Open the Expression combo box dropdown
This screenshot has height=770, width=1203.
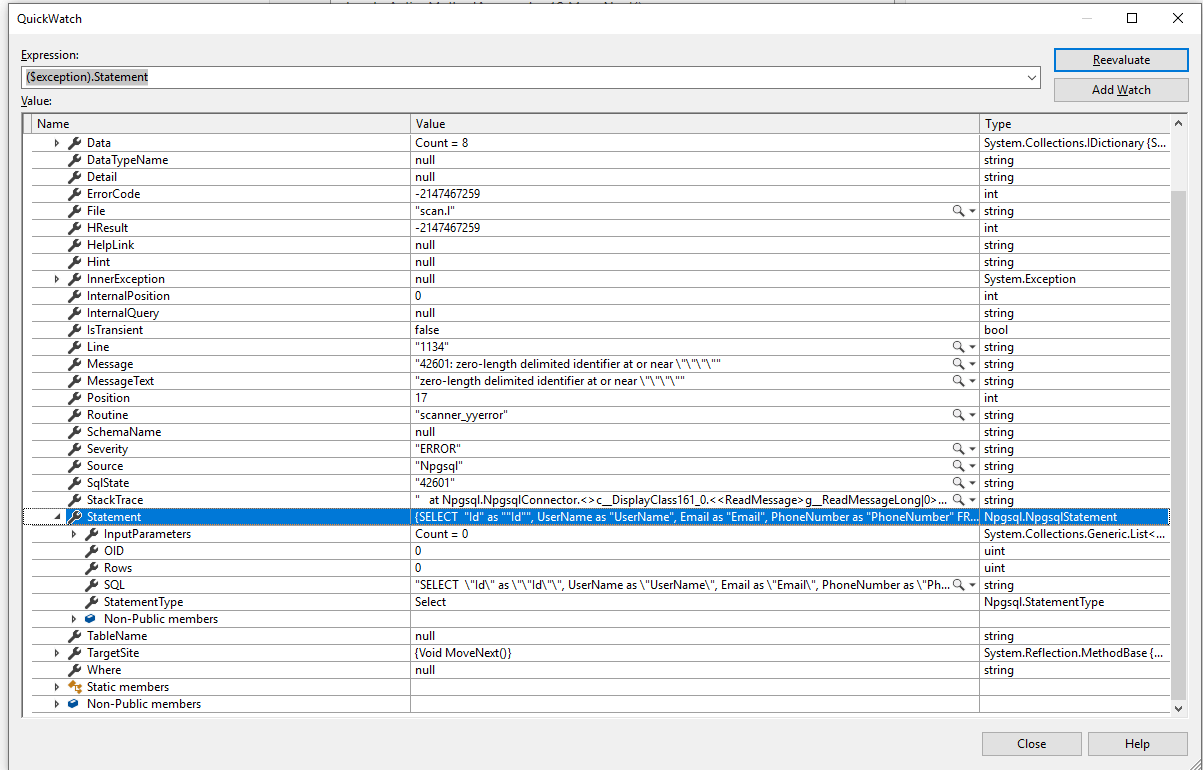pos(1031,77)
